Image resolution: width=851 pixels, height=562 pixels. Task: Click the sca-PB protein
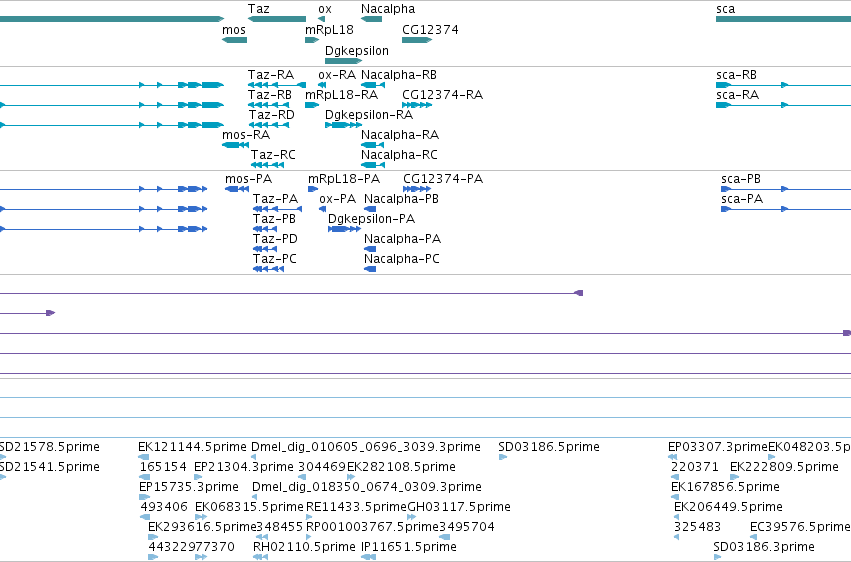click(x=786, y=189)
